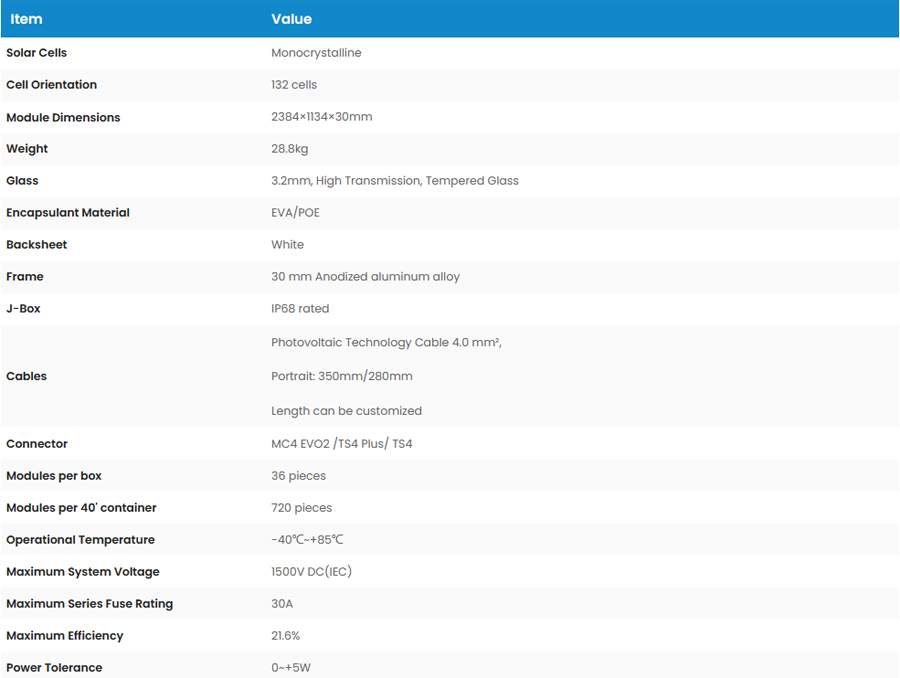Click the 'Module Dimensions' label
The image size is (900, 678).
(63, 117)
